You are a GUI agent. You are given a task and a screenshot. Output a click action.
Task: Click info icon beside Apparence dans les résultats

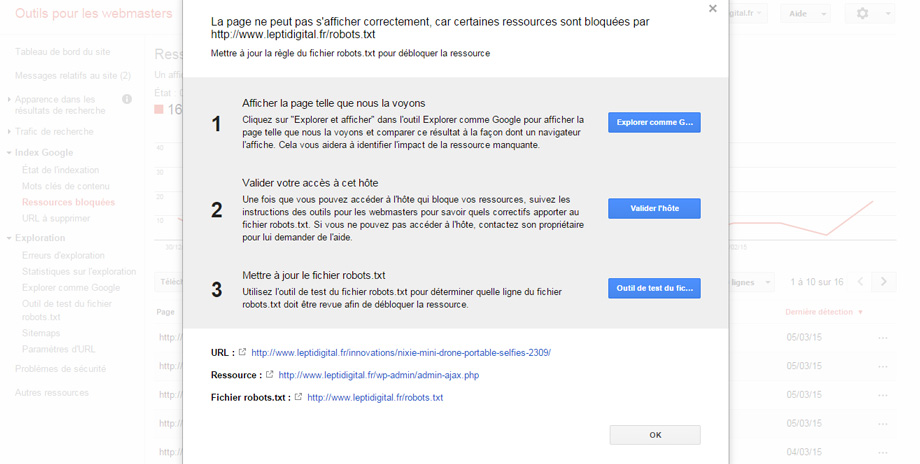pos(127,99)
